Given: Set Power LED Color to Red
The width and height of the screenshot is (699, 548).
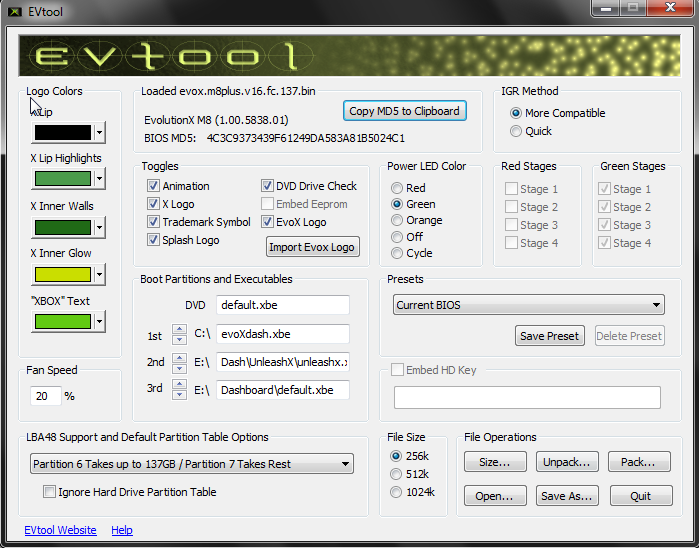Looking at the screenshot, I should [x=397, y=188].
